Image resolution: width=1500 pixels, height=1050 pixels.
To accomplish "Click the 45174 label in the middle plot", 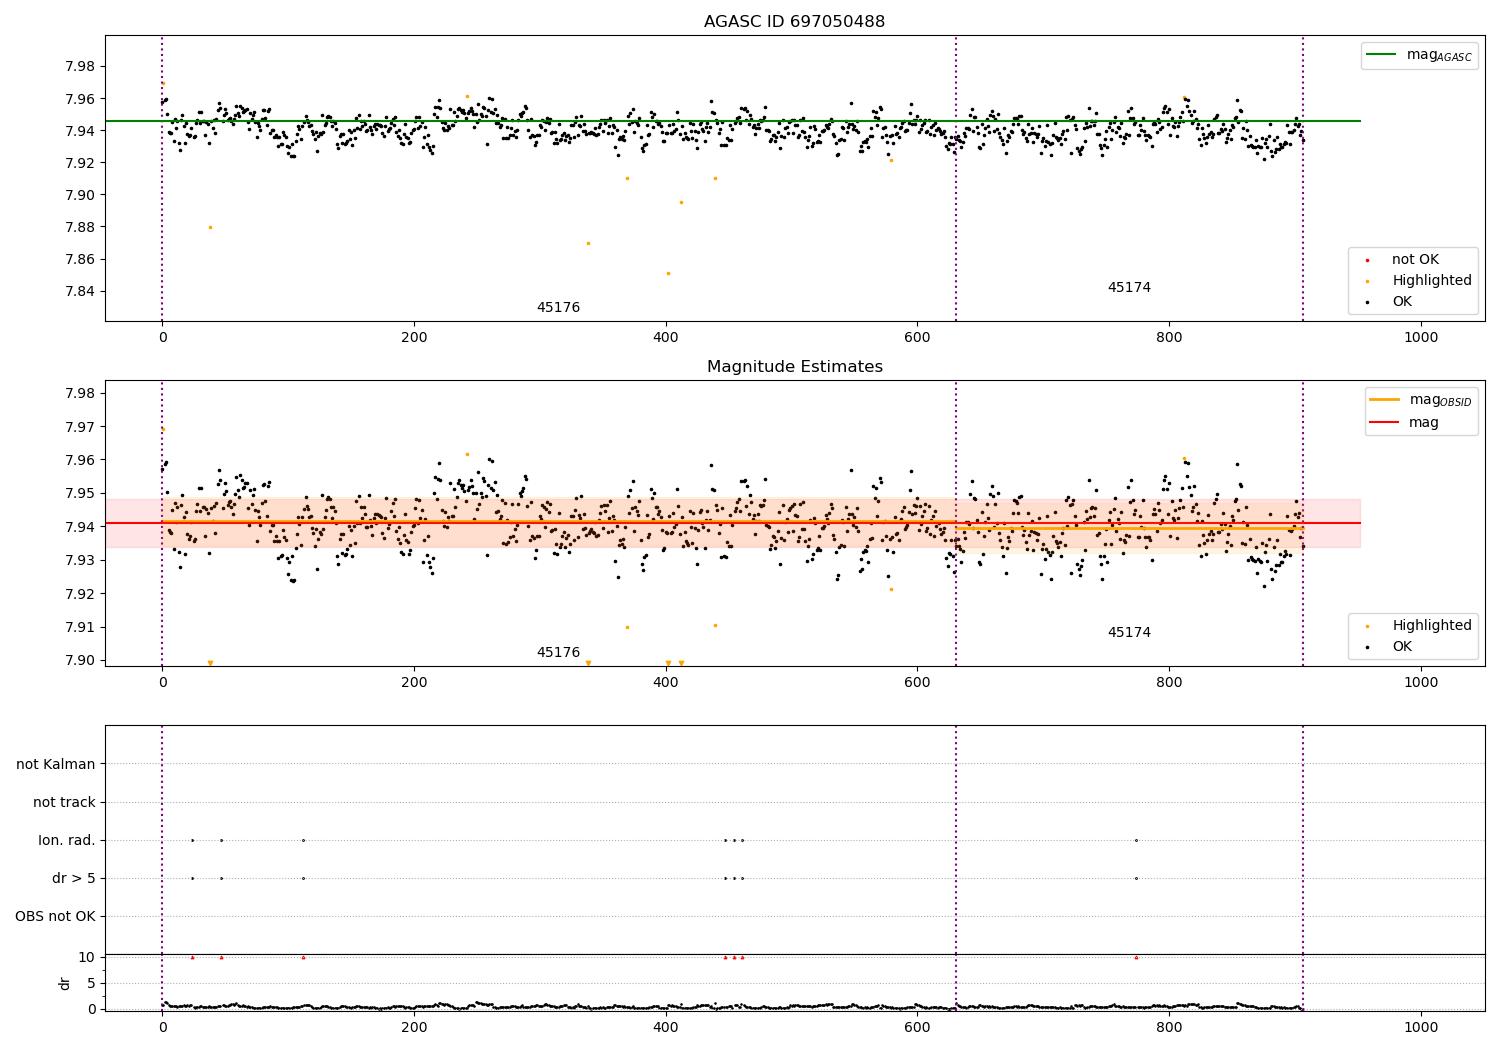I will (x=1129, y=633).
